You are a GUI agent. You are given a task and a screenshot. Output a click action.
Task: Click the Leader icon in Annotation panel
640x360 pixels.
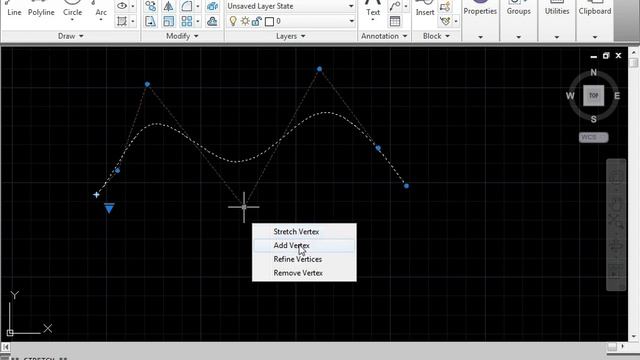pyautogui.click(x=394, y=6)
